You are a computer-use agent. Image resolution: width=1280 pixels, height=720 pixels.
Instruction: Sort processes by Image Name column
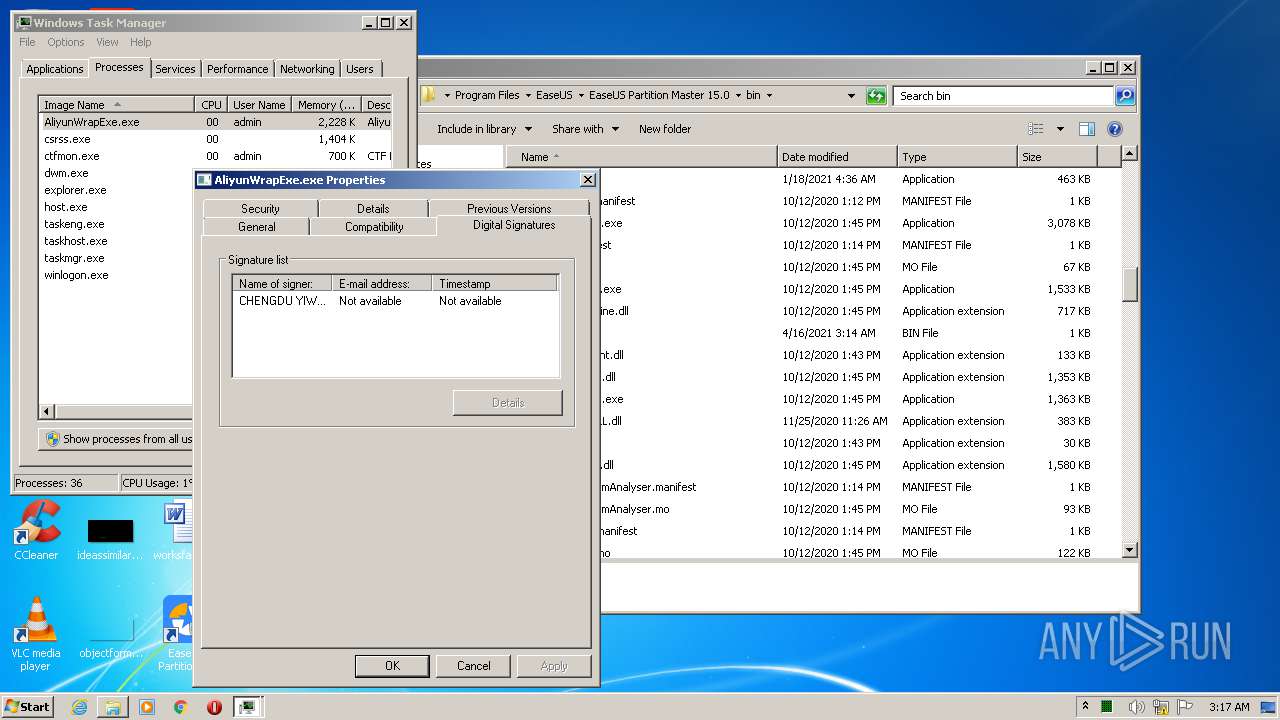click(116, 105)
